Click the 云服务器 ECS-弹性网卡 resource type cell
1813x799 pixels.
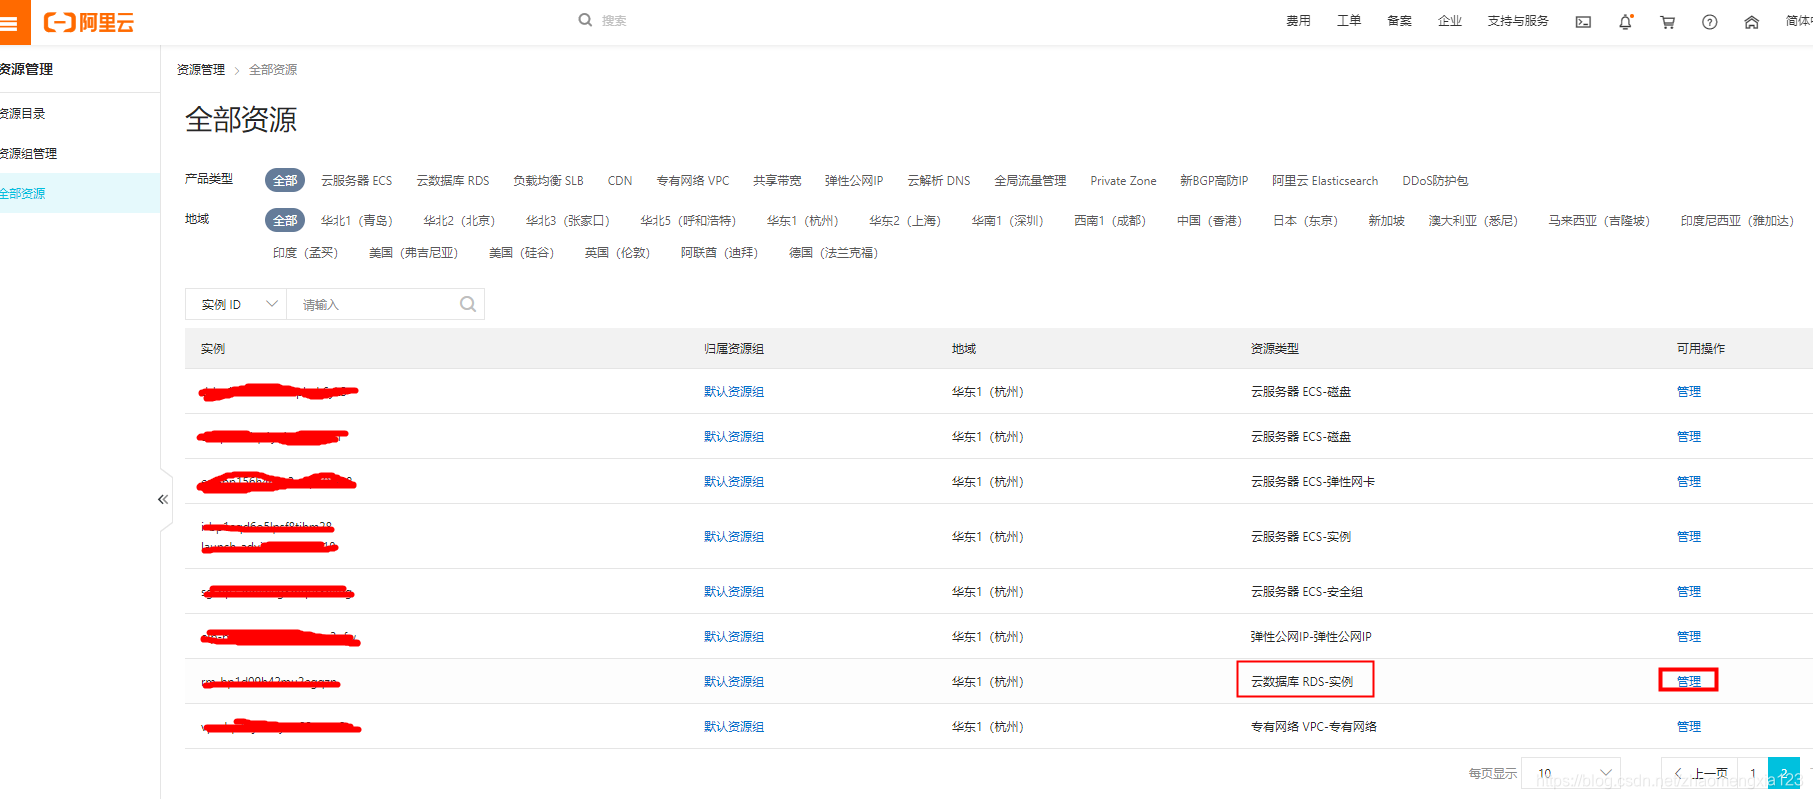(1313, 482)
